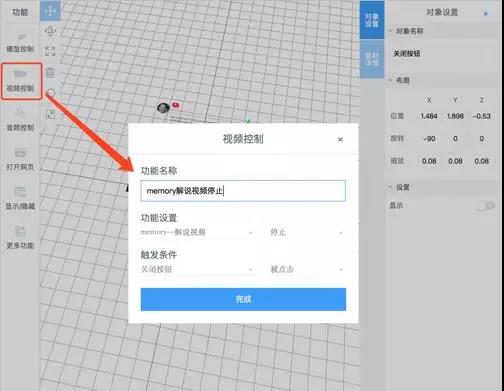The height and width of the screenshot is (391, 504).
Task: Edit rotation Z value 0
Action: coord(481,139)
